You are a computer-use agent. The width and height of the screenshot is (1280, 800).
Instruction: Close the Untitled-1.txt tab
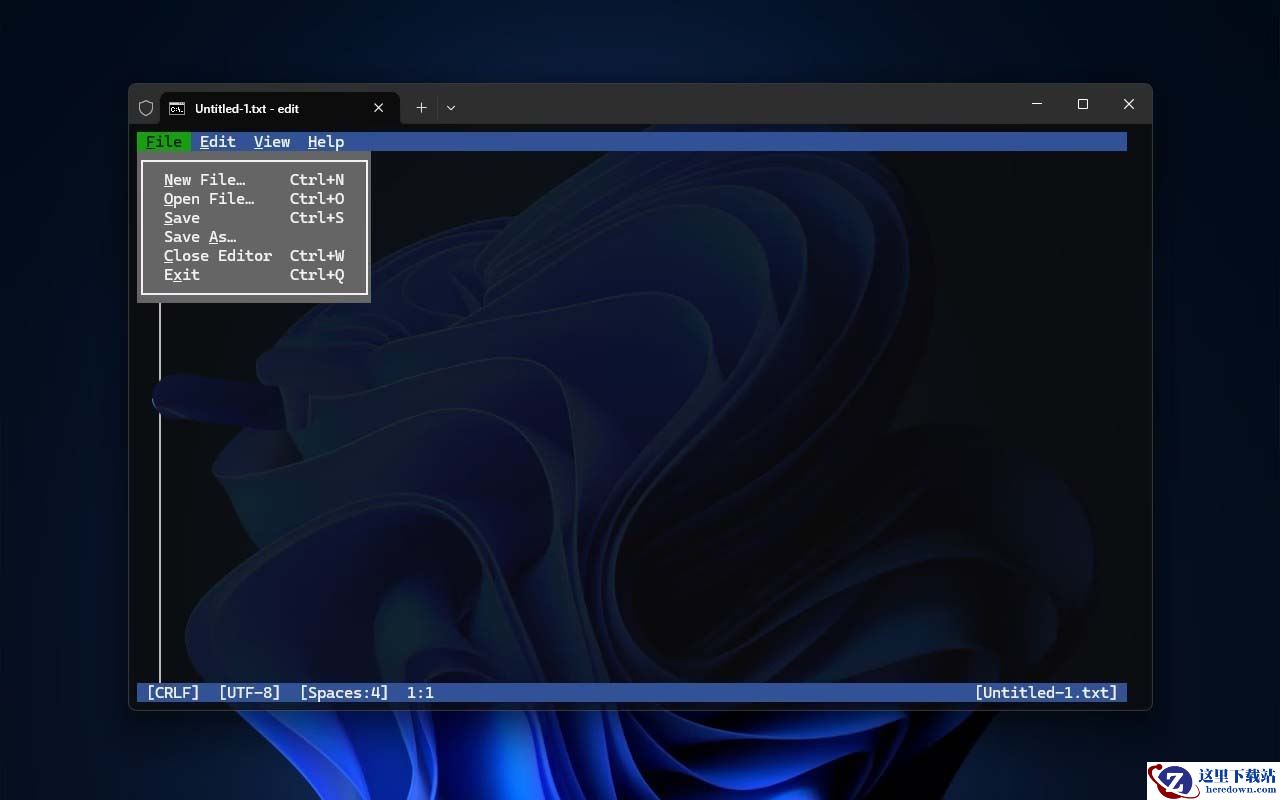pyautogui.click(x=379, y=108)
